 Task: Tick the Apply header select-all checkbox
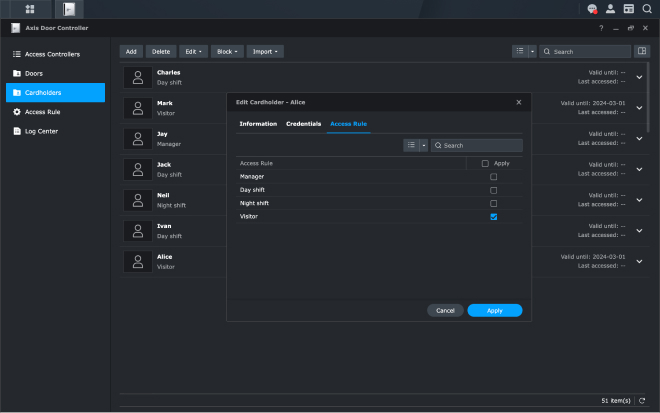tap(485, 163)
